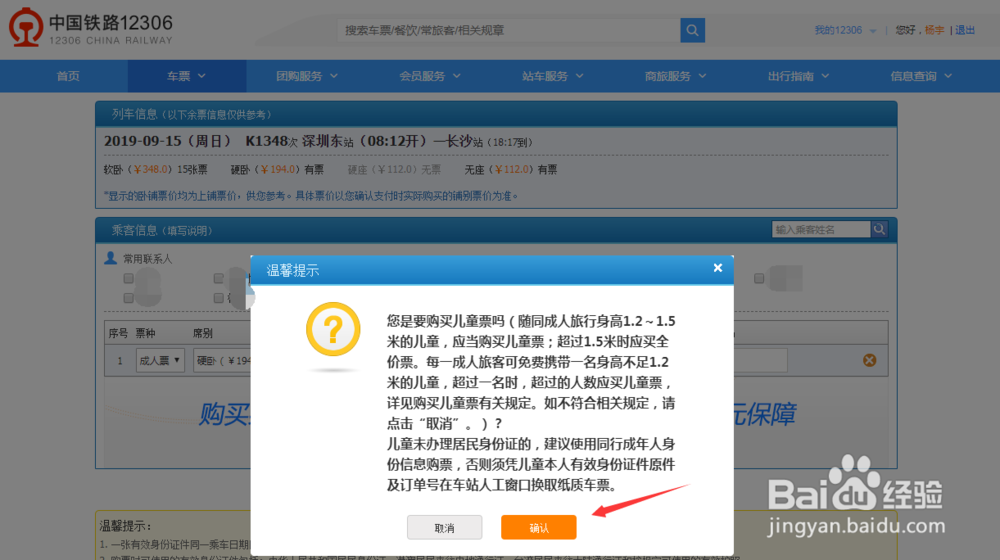The height and width of the screenshot is (560, 1000).
Task: Click the 硬卧 ¥194.0 有票 text
Action: click(277, 170)
